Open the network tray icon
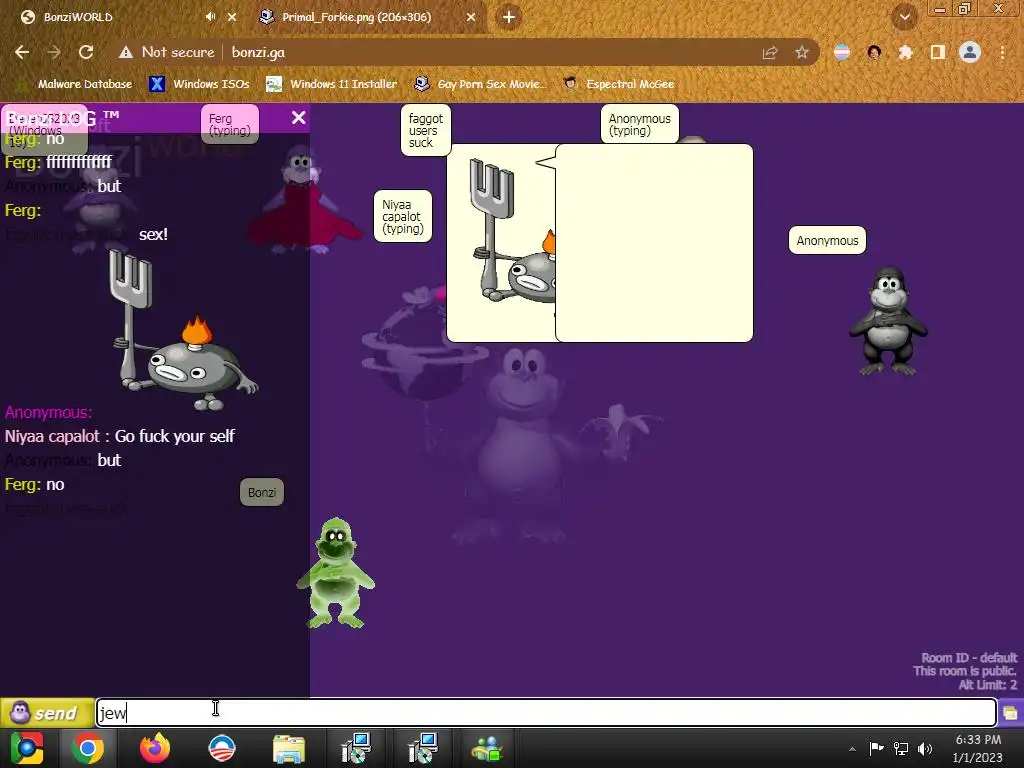Screen dimensions: 1024x768 [x=901, y=748]
